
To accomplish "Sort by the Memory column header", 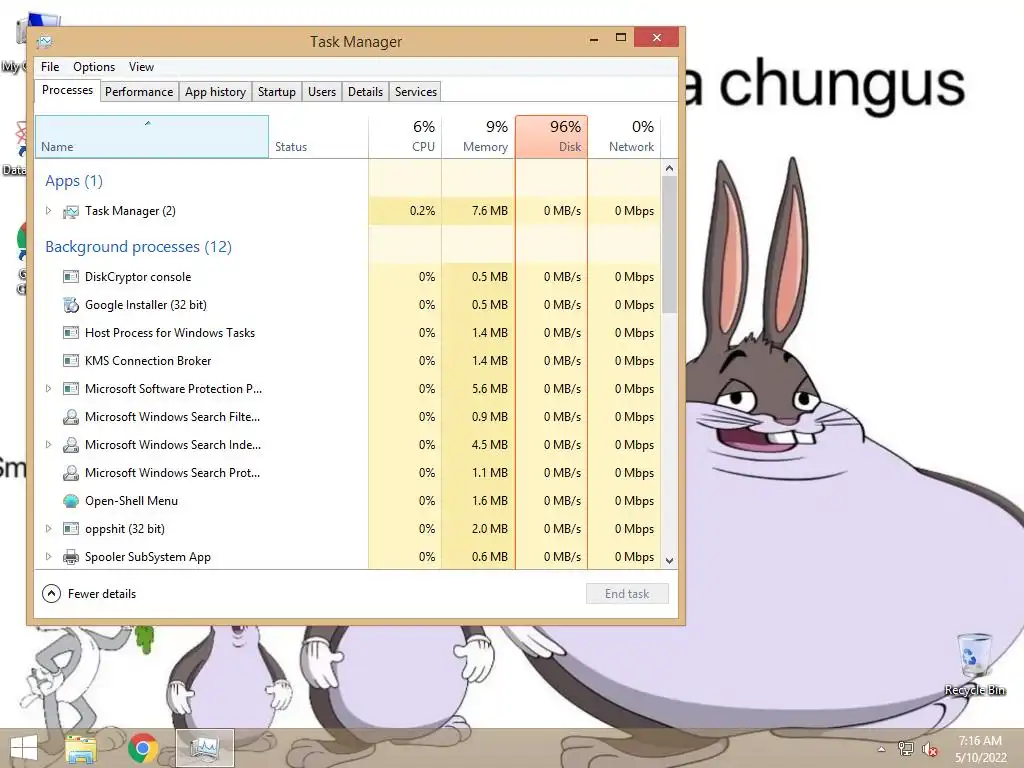I will [x=479, y=136].
